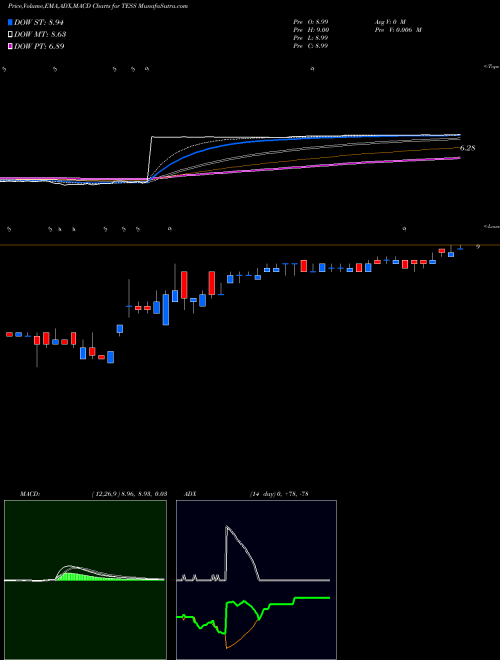Viewport: 500px width, 660px height.
Task: Click the 'Pre H: 9.09' value
Action: [311, 30]
